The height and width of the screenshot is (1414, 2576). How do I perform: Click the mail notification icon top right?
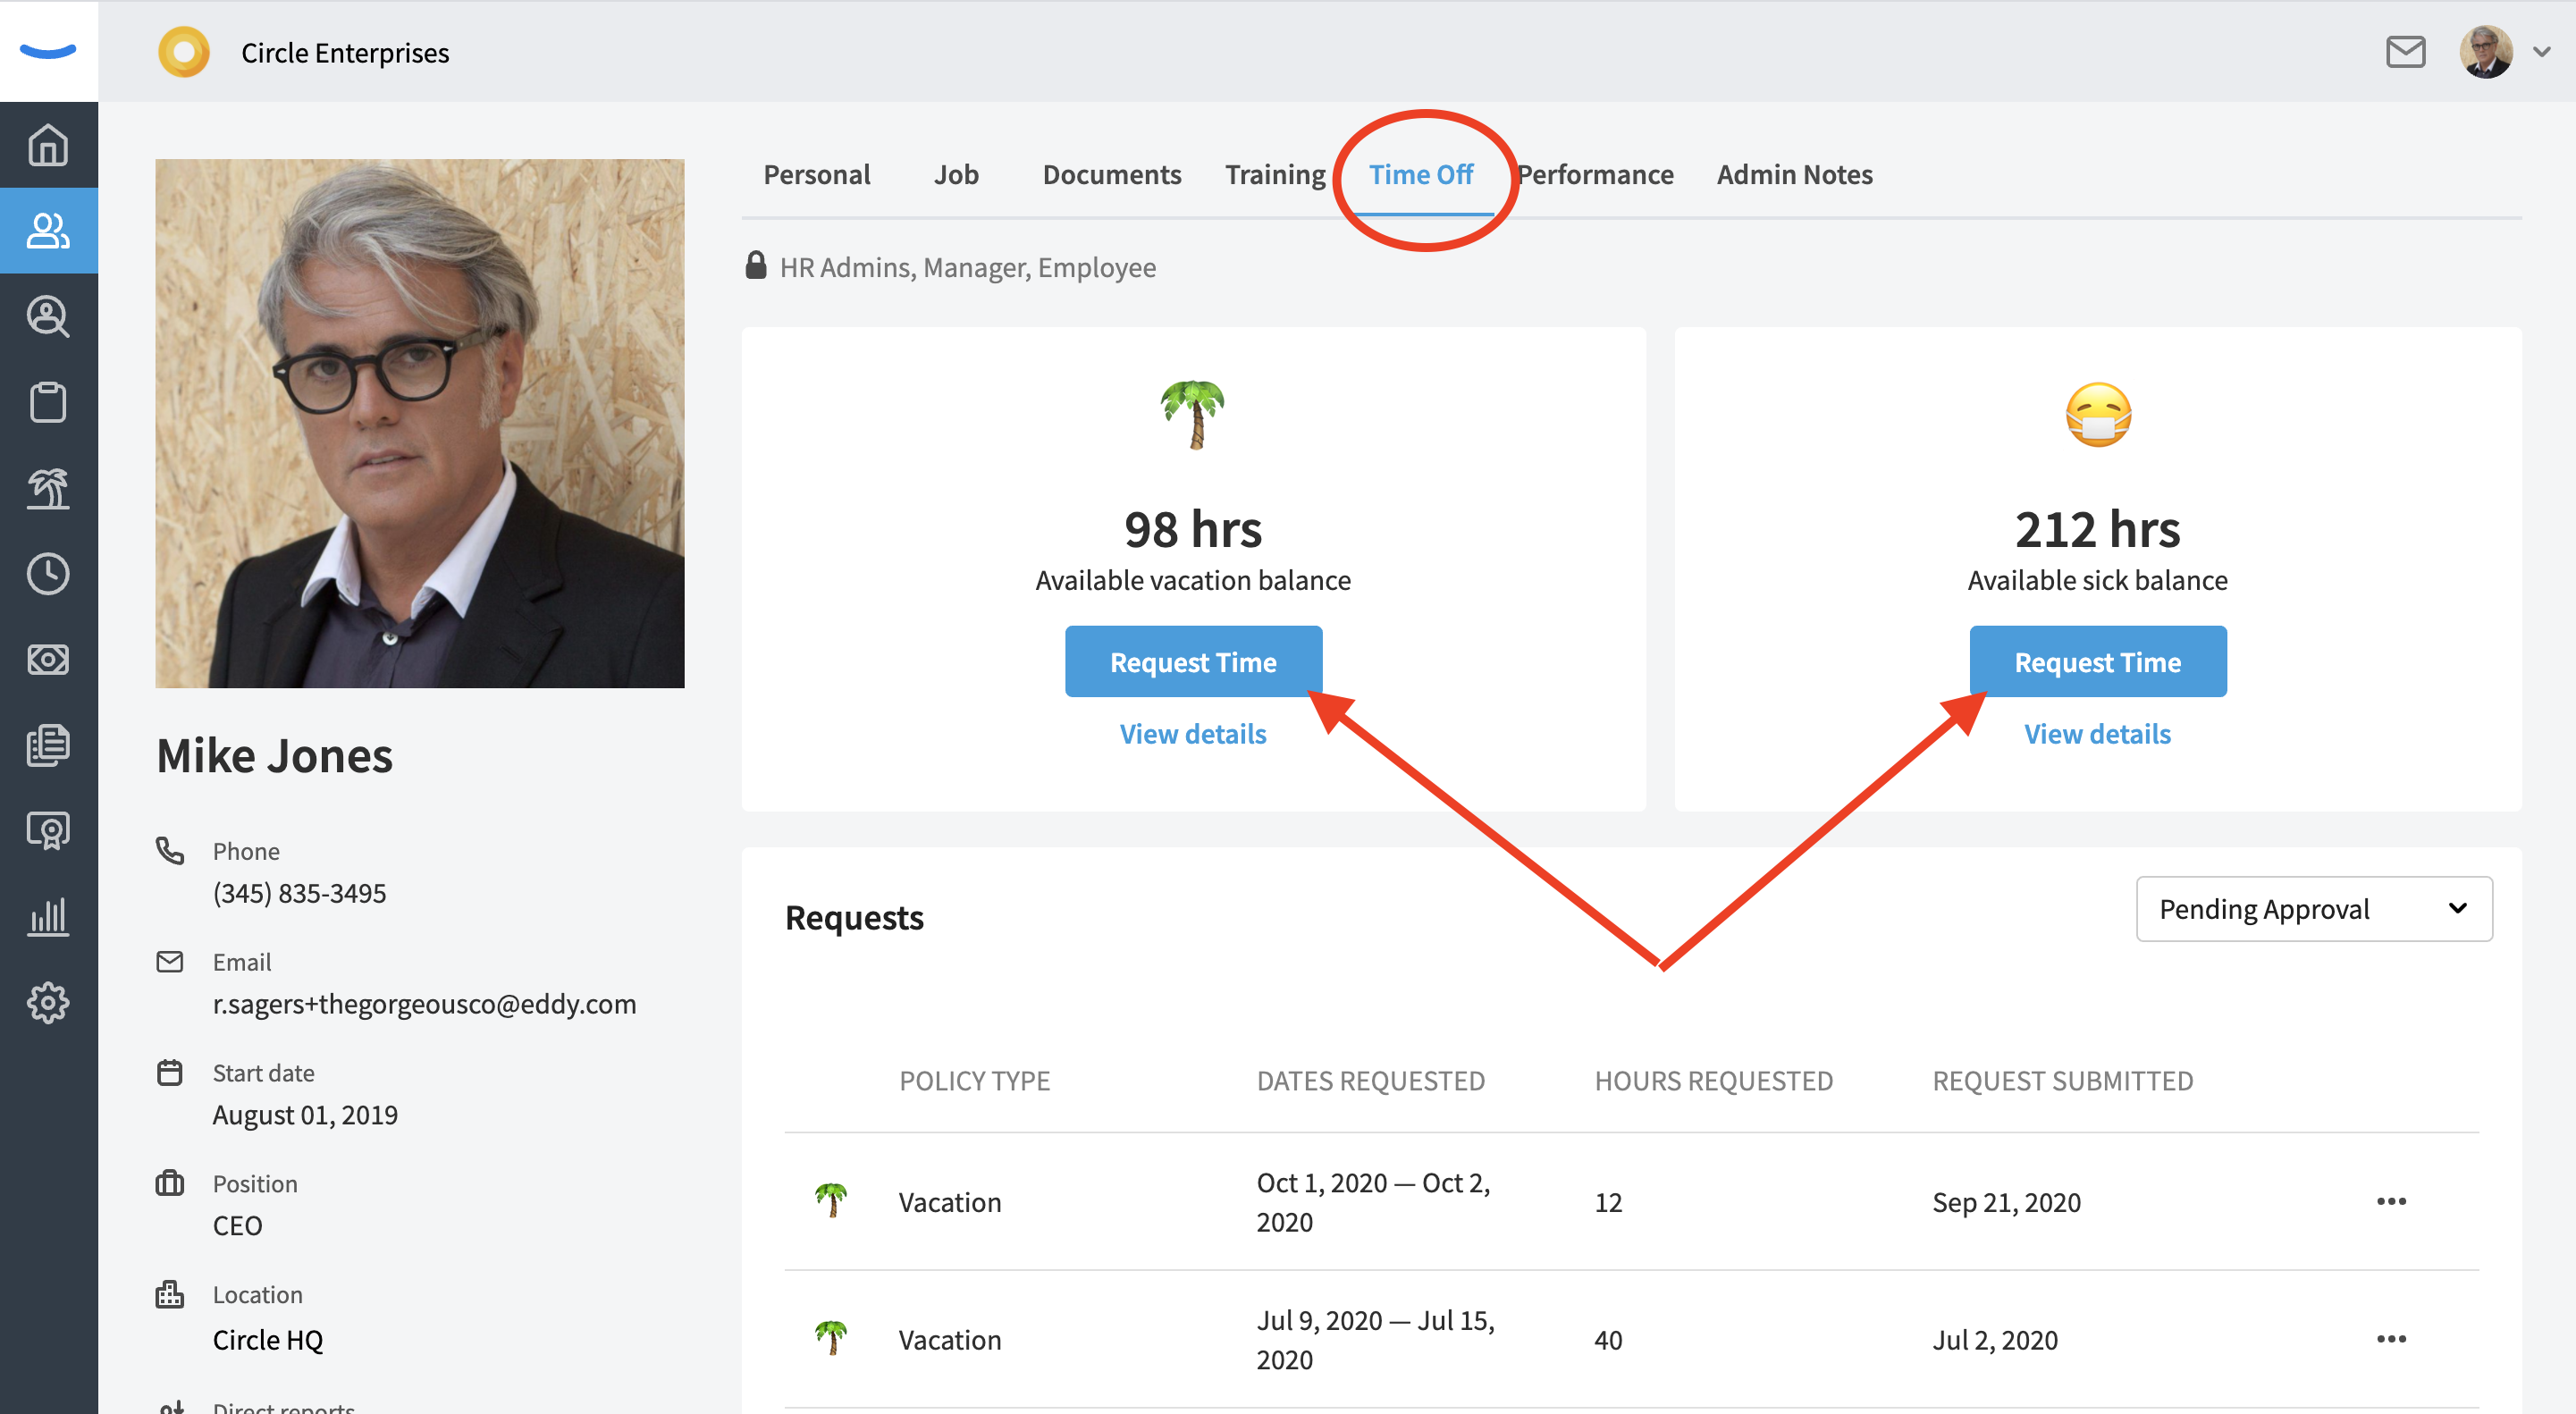point(2403,52)
